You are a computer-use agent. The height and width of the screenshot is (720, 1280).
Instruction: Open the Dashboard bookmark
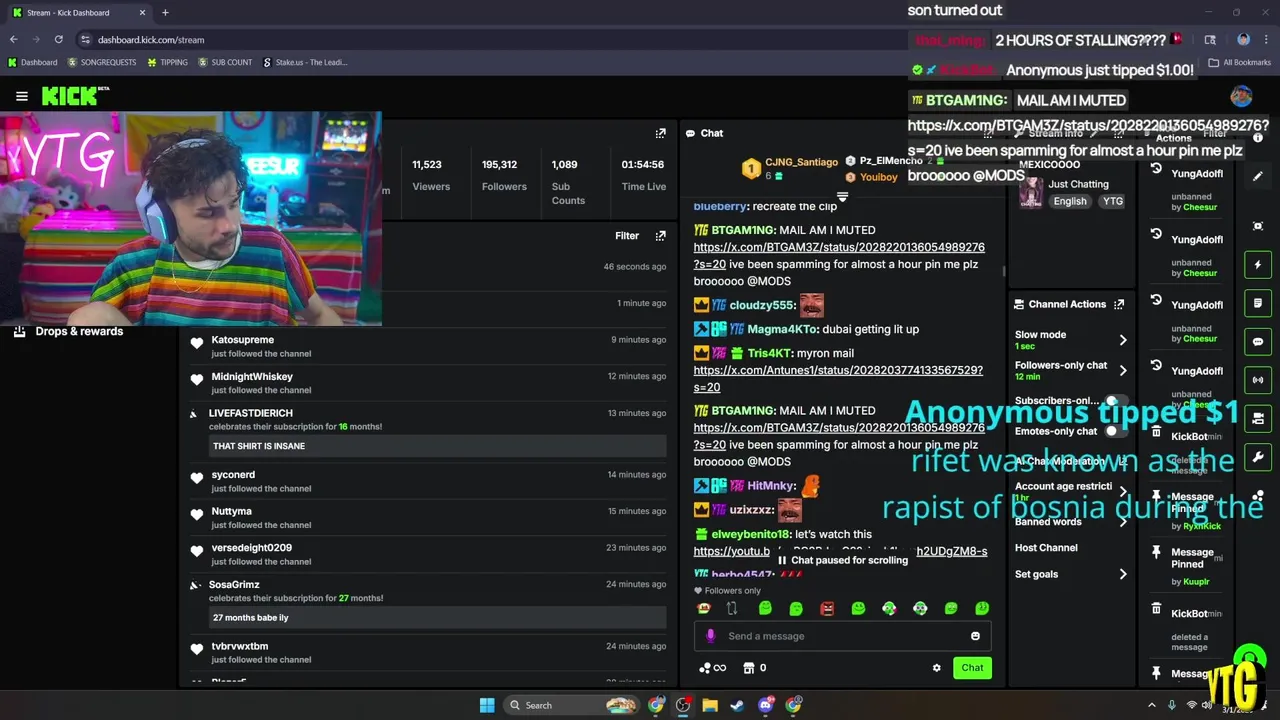(32, 62)
